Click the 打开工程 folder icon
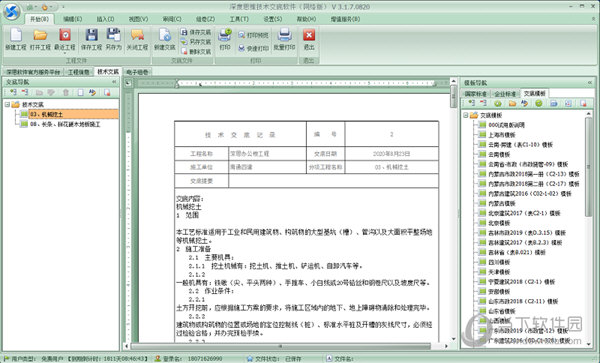The image size is (600, 363). [40, 35]
